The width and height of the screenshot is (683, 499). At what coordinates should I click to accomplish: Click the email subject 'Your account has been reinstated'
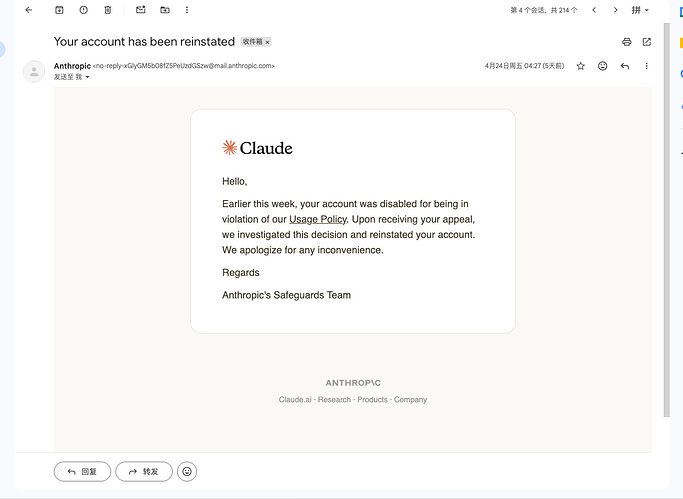[144, 42]
